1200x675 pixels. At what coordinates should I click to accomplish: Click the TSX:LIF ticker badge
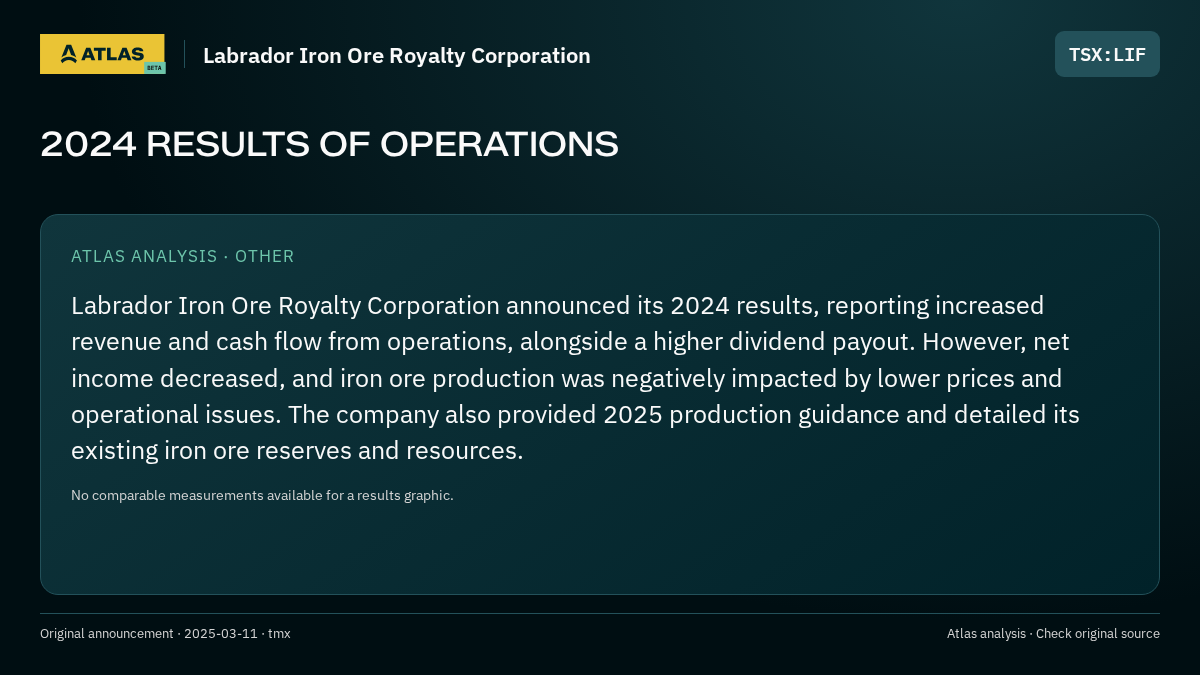[x=1107, y=54]
